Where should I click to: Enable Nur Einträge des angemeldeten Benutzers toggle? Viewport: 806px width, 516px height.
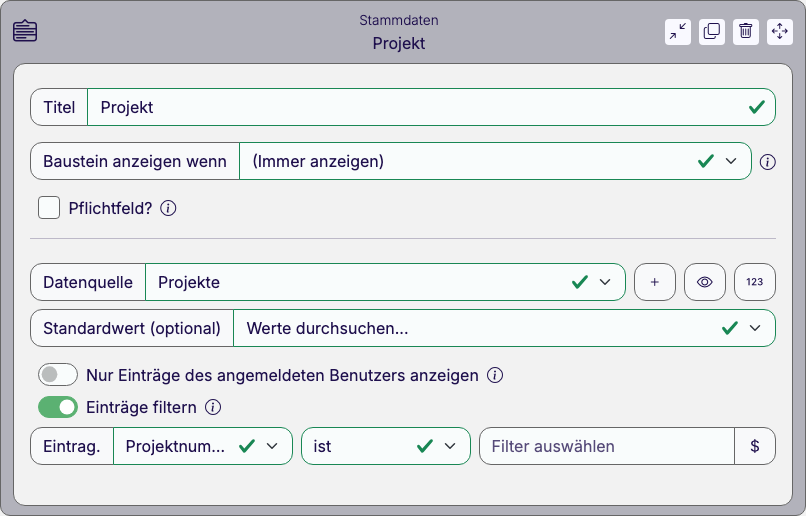[x=58, y=375]
